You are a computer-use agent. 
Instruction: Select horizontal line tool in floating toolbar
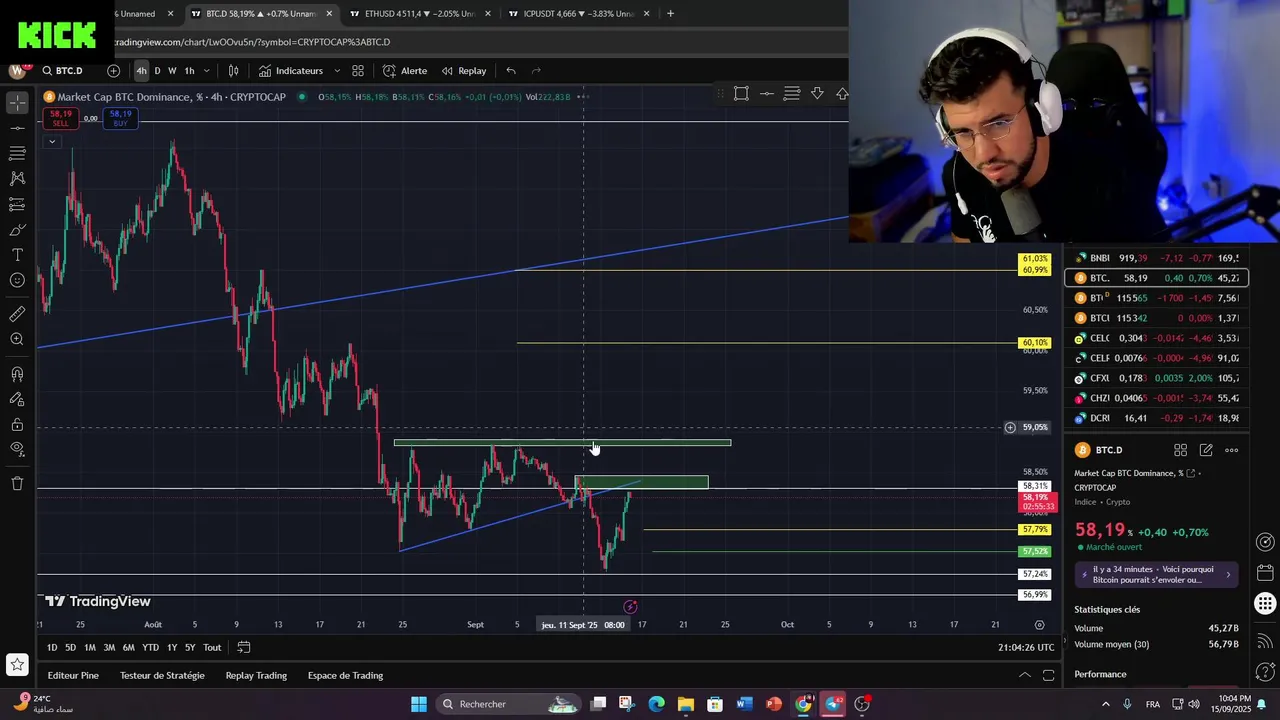pos(766,93)
